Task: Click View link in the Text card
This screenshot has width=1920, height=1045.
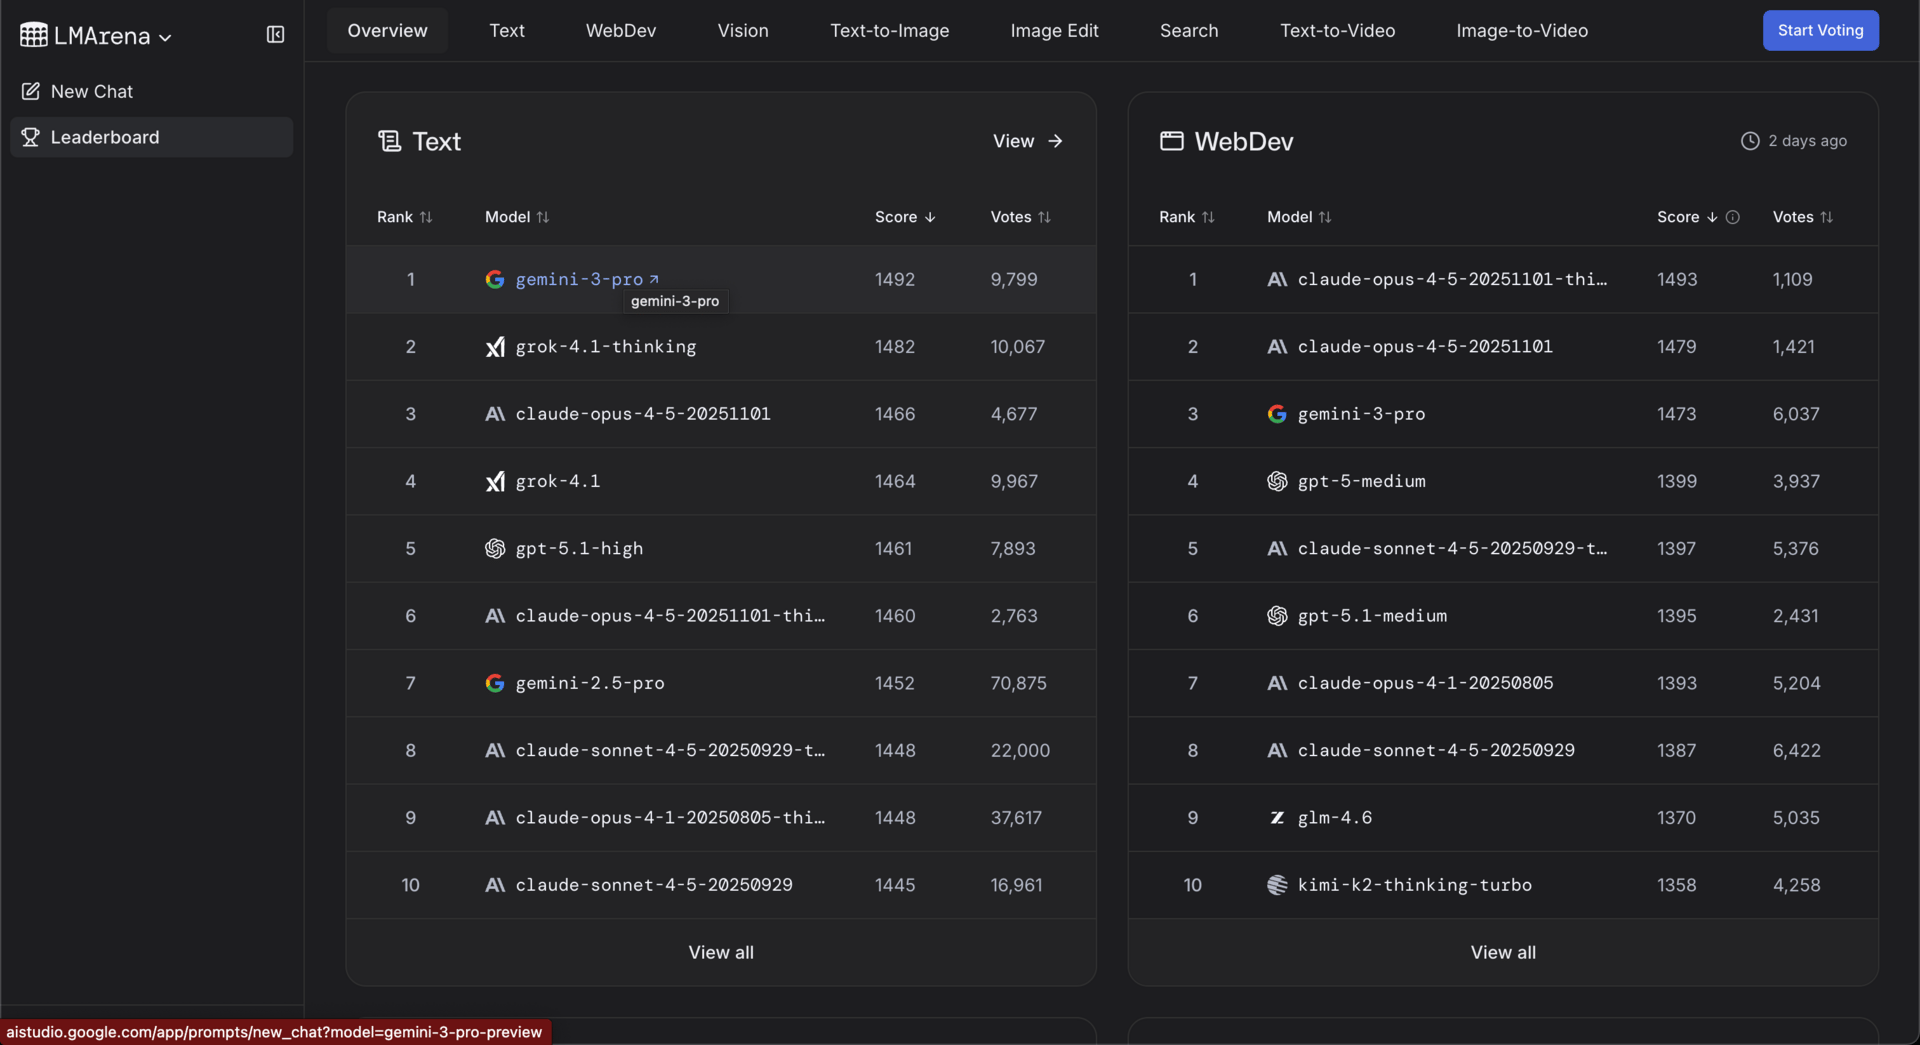Action: [x=1028, y=141]
